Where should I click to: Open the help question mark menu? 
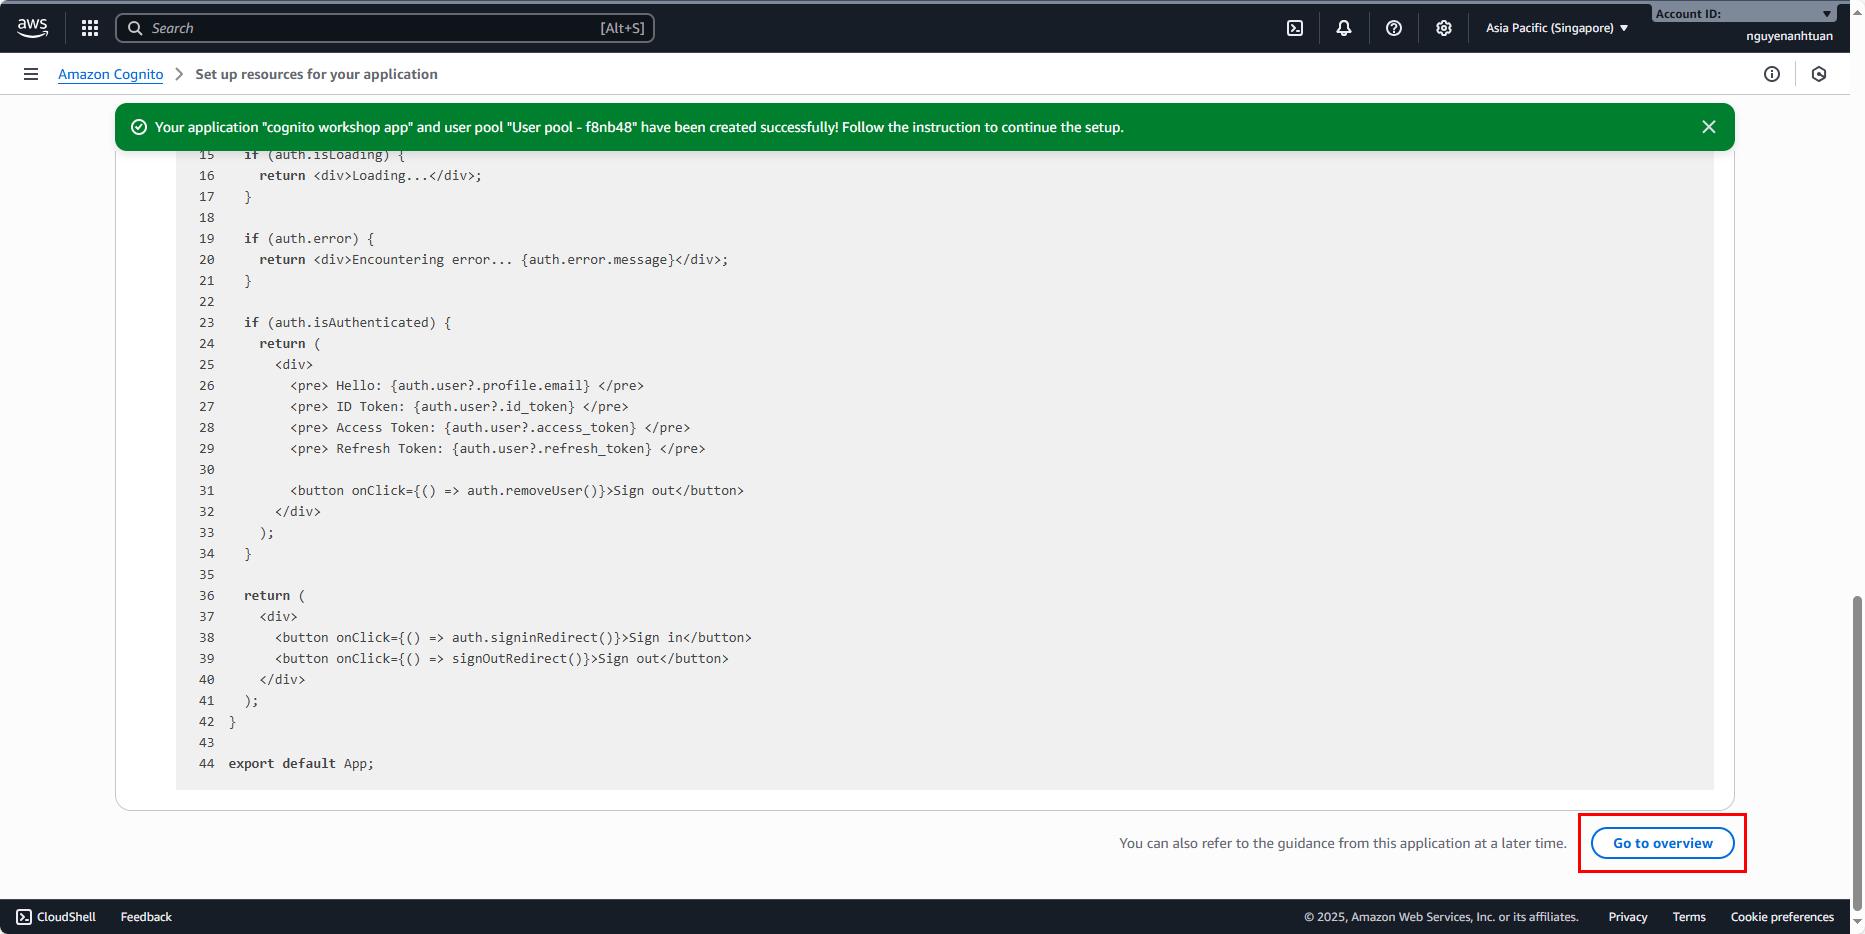pyautogui.click(x=1394, y=28)
